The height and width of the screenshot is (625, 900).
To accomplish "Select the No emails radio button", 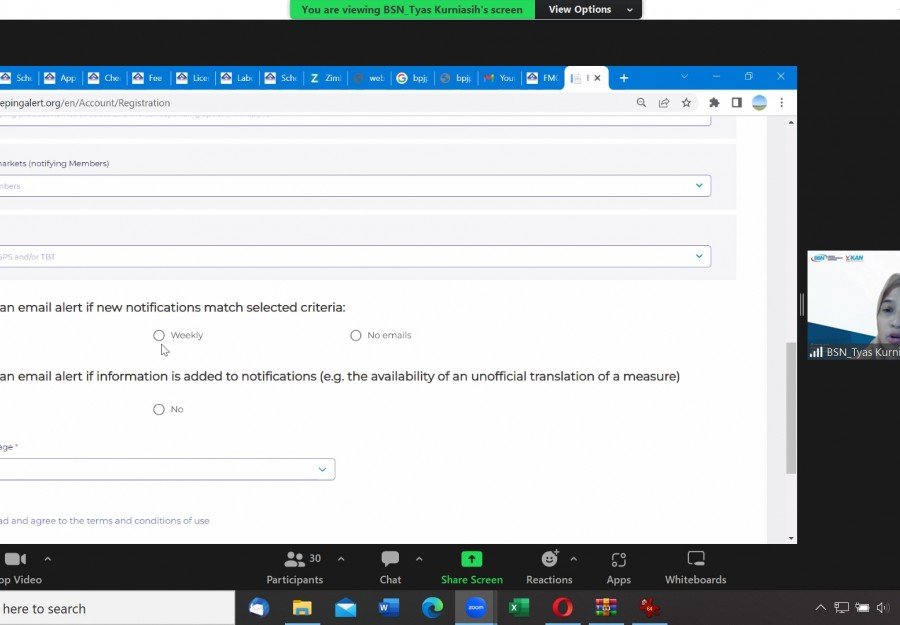I will (356, 335).
